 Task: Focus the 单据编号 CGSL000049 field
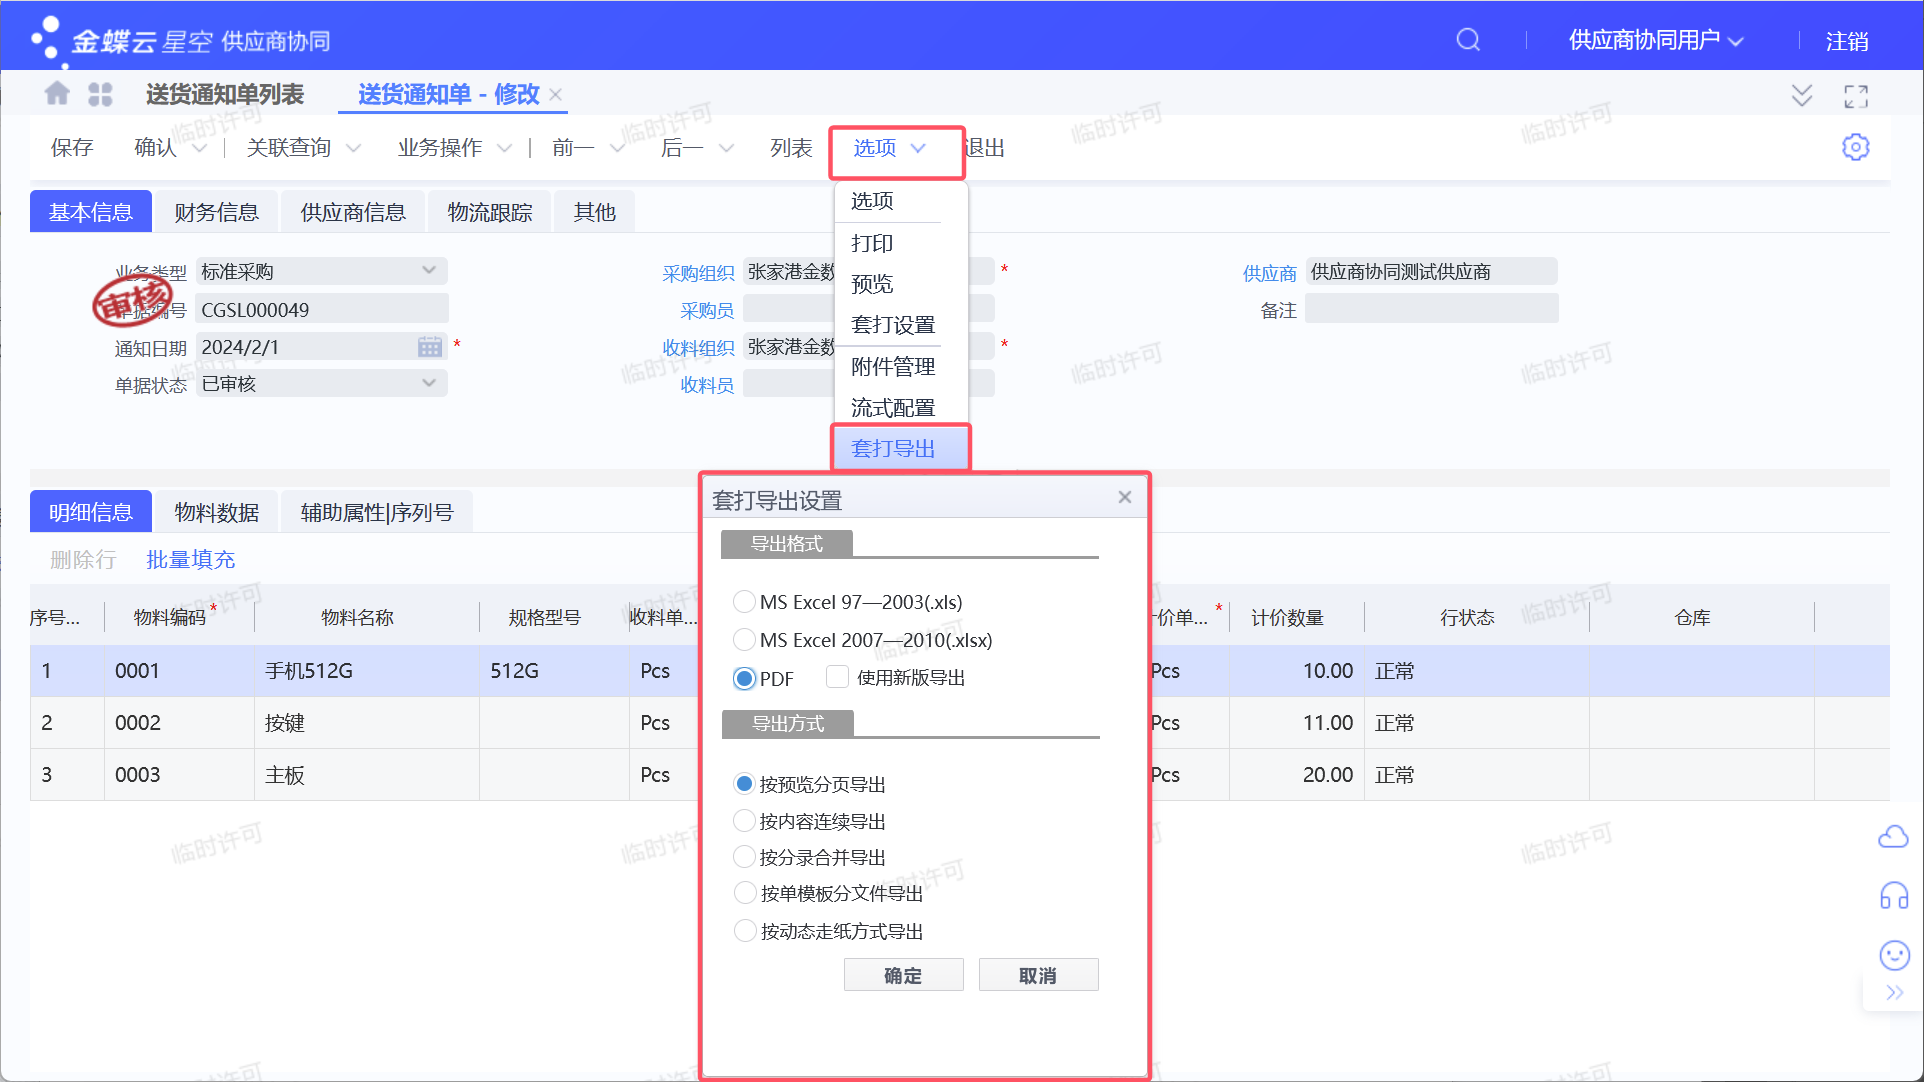[322, 309]
